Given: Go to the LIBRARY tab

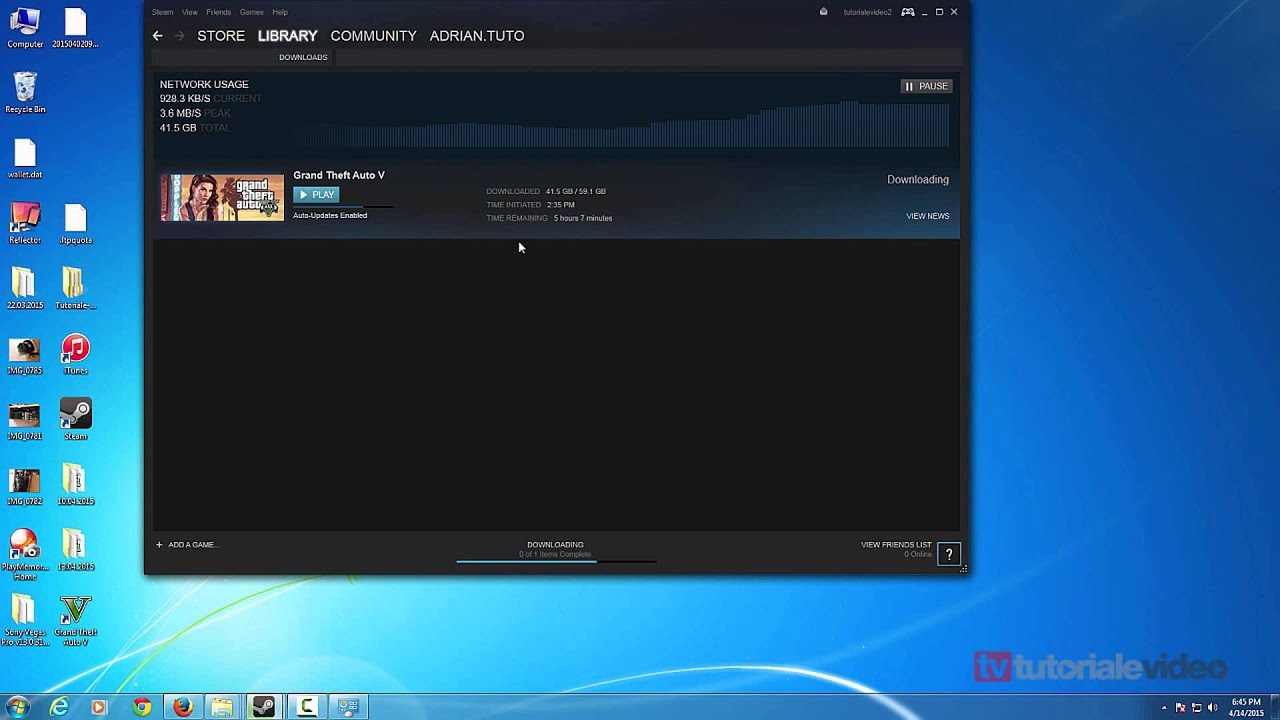Looking at the screenshot, I should point(287,36).
